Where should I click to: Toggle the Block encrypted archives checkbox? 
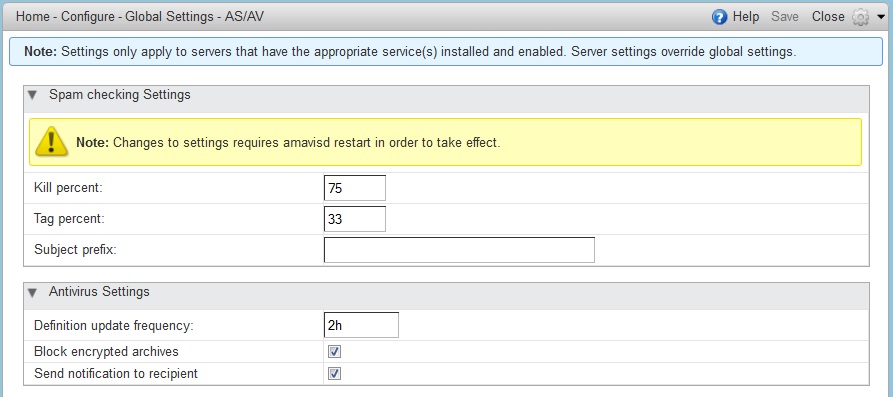coord(334,351)
